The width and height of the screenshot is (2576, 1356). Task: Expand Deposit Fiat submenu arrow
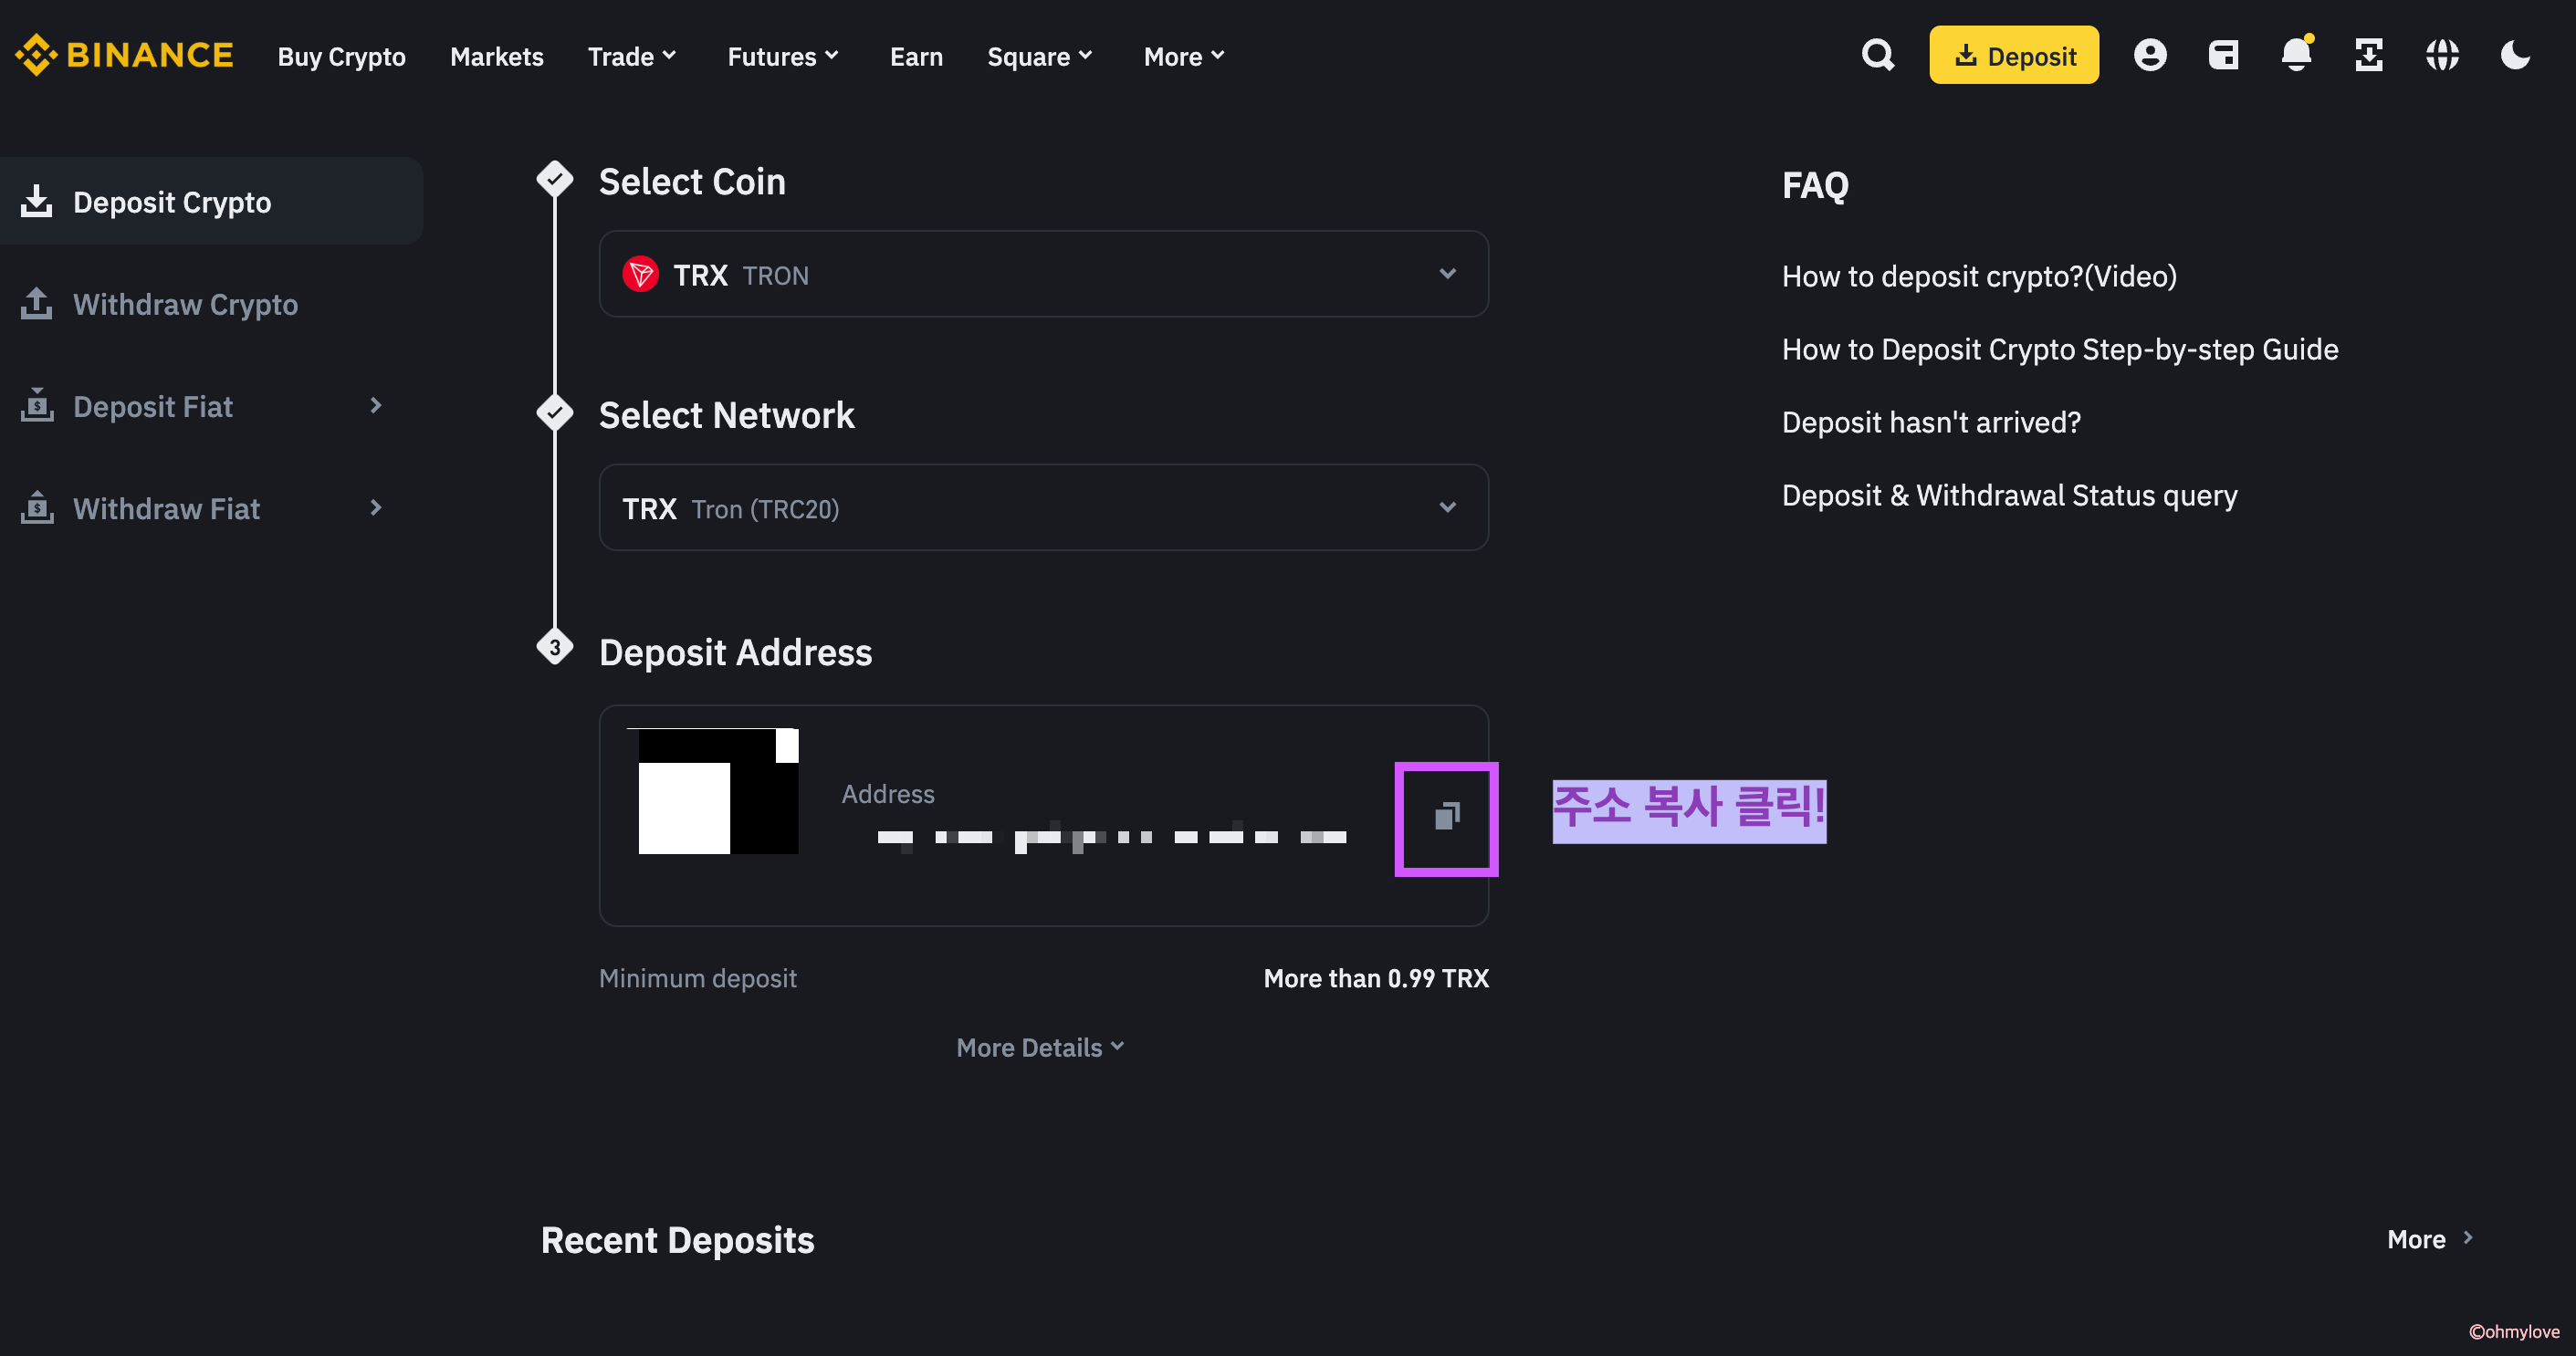[x=376, y=405]
